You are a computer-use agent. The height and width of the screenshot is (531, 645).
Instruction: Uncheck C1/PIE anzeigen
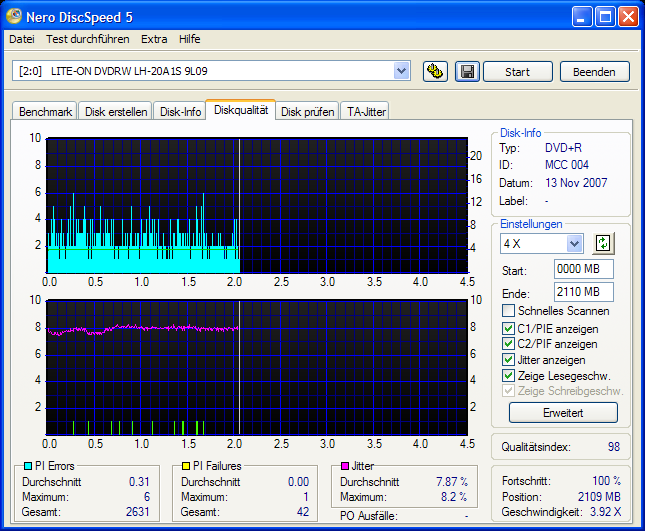(509, 328)
